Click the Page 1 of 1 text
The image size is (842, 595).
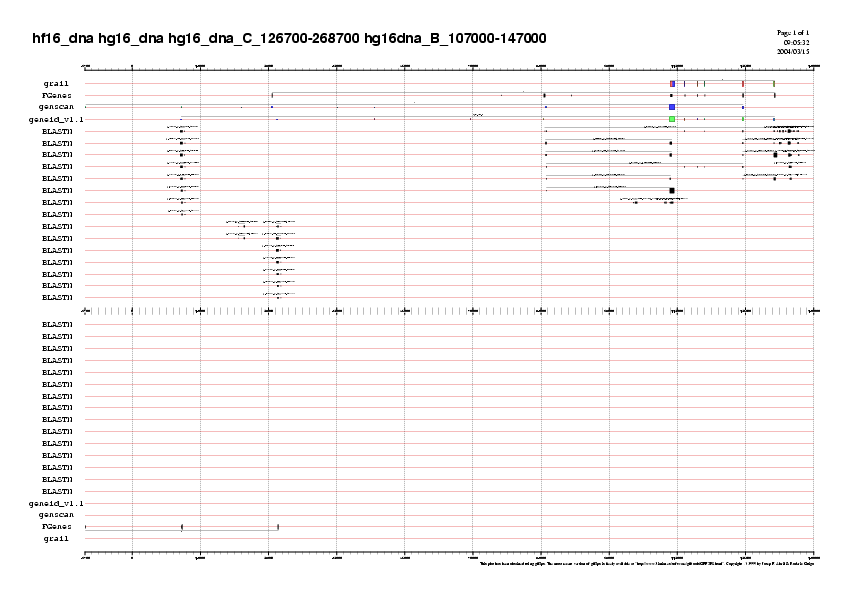(798, 33)
